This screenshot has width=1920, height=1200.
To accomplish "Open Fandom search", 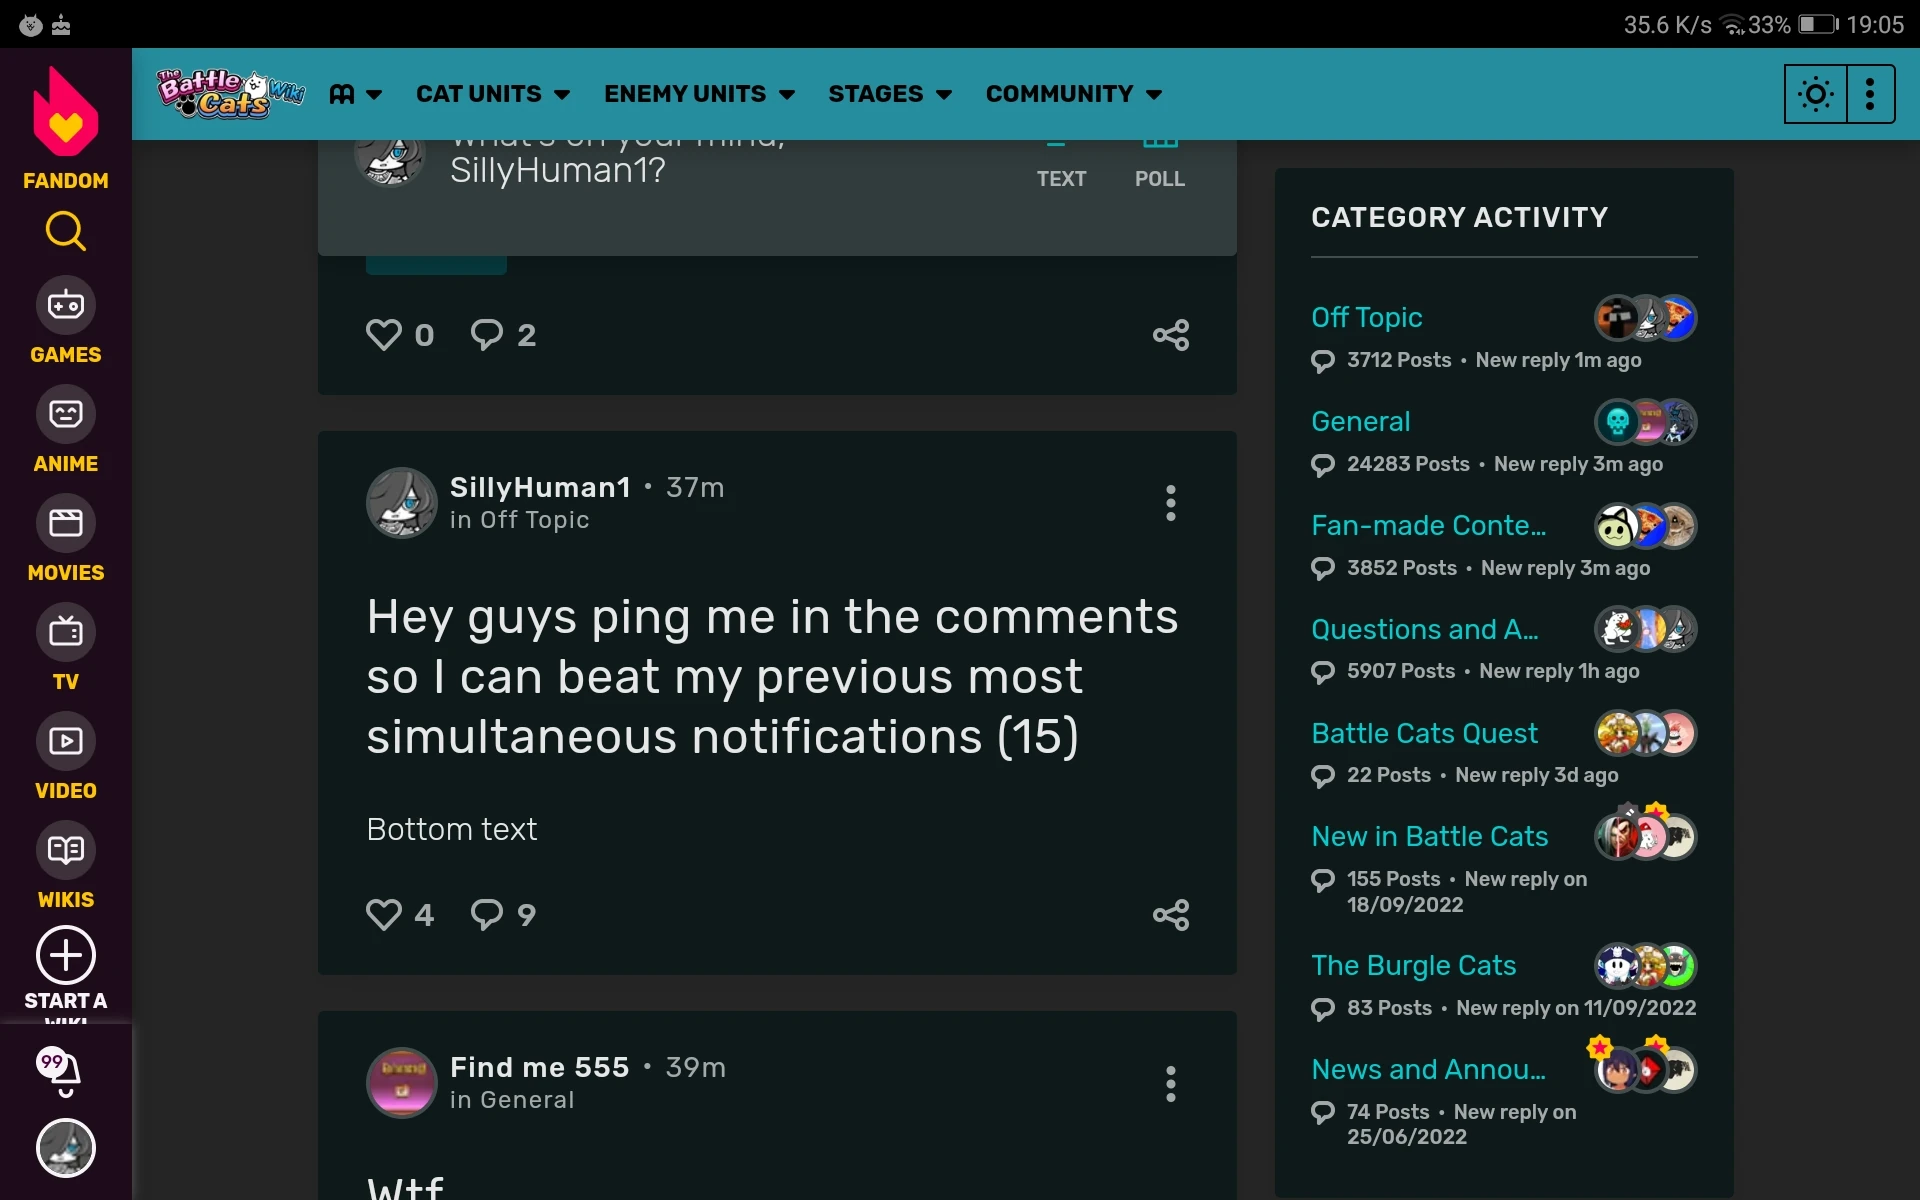I will point(65,231).
